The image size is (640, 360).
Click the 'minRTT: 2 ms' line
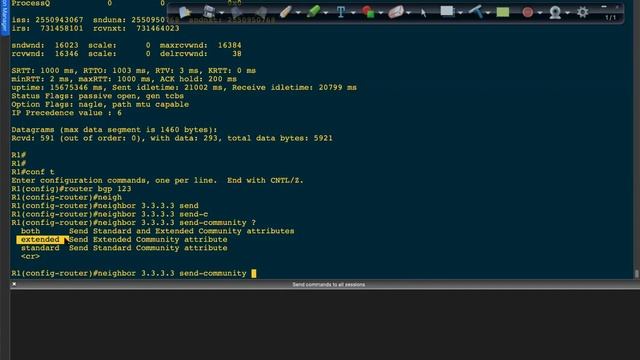[x=124, y=79]
